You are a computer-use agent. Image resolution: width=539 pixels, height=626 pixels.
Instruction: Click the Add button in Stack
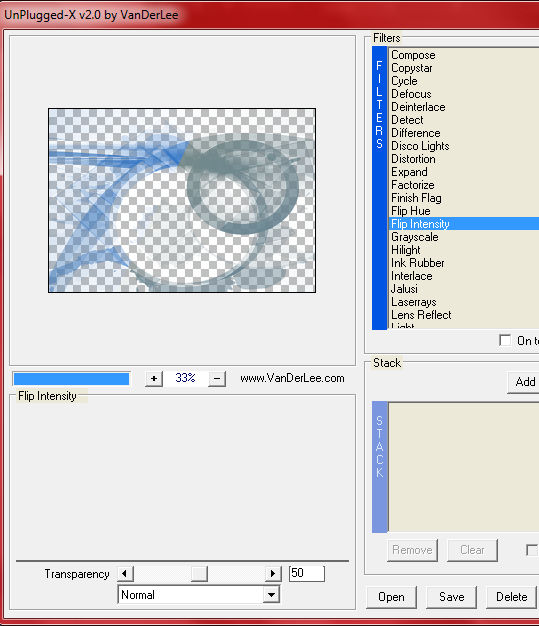point(523,382)
